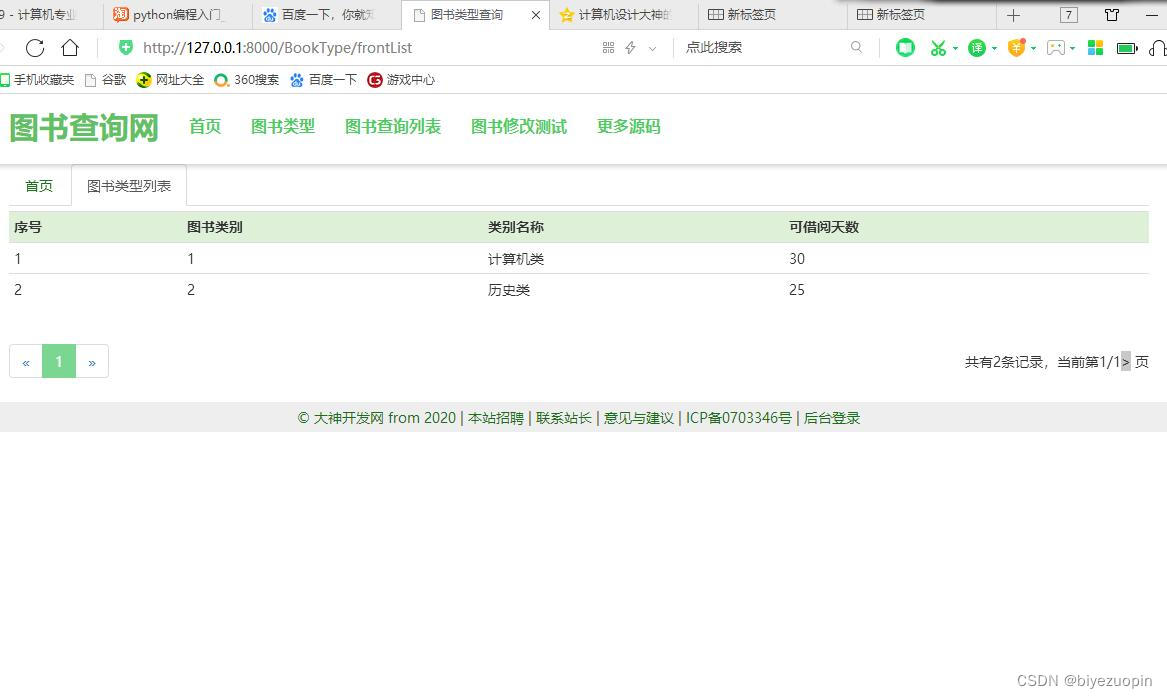This screenshot has width=1167, height=698.
Task: Click the next page » button
Action: pos(92,361)
